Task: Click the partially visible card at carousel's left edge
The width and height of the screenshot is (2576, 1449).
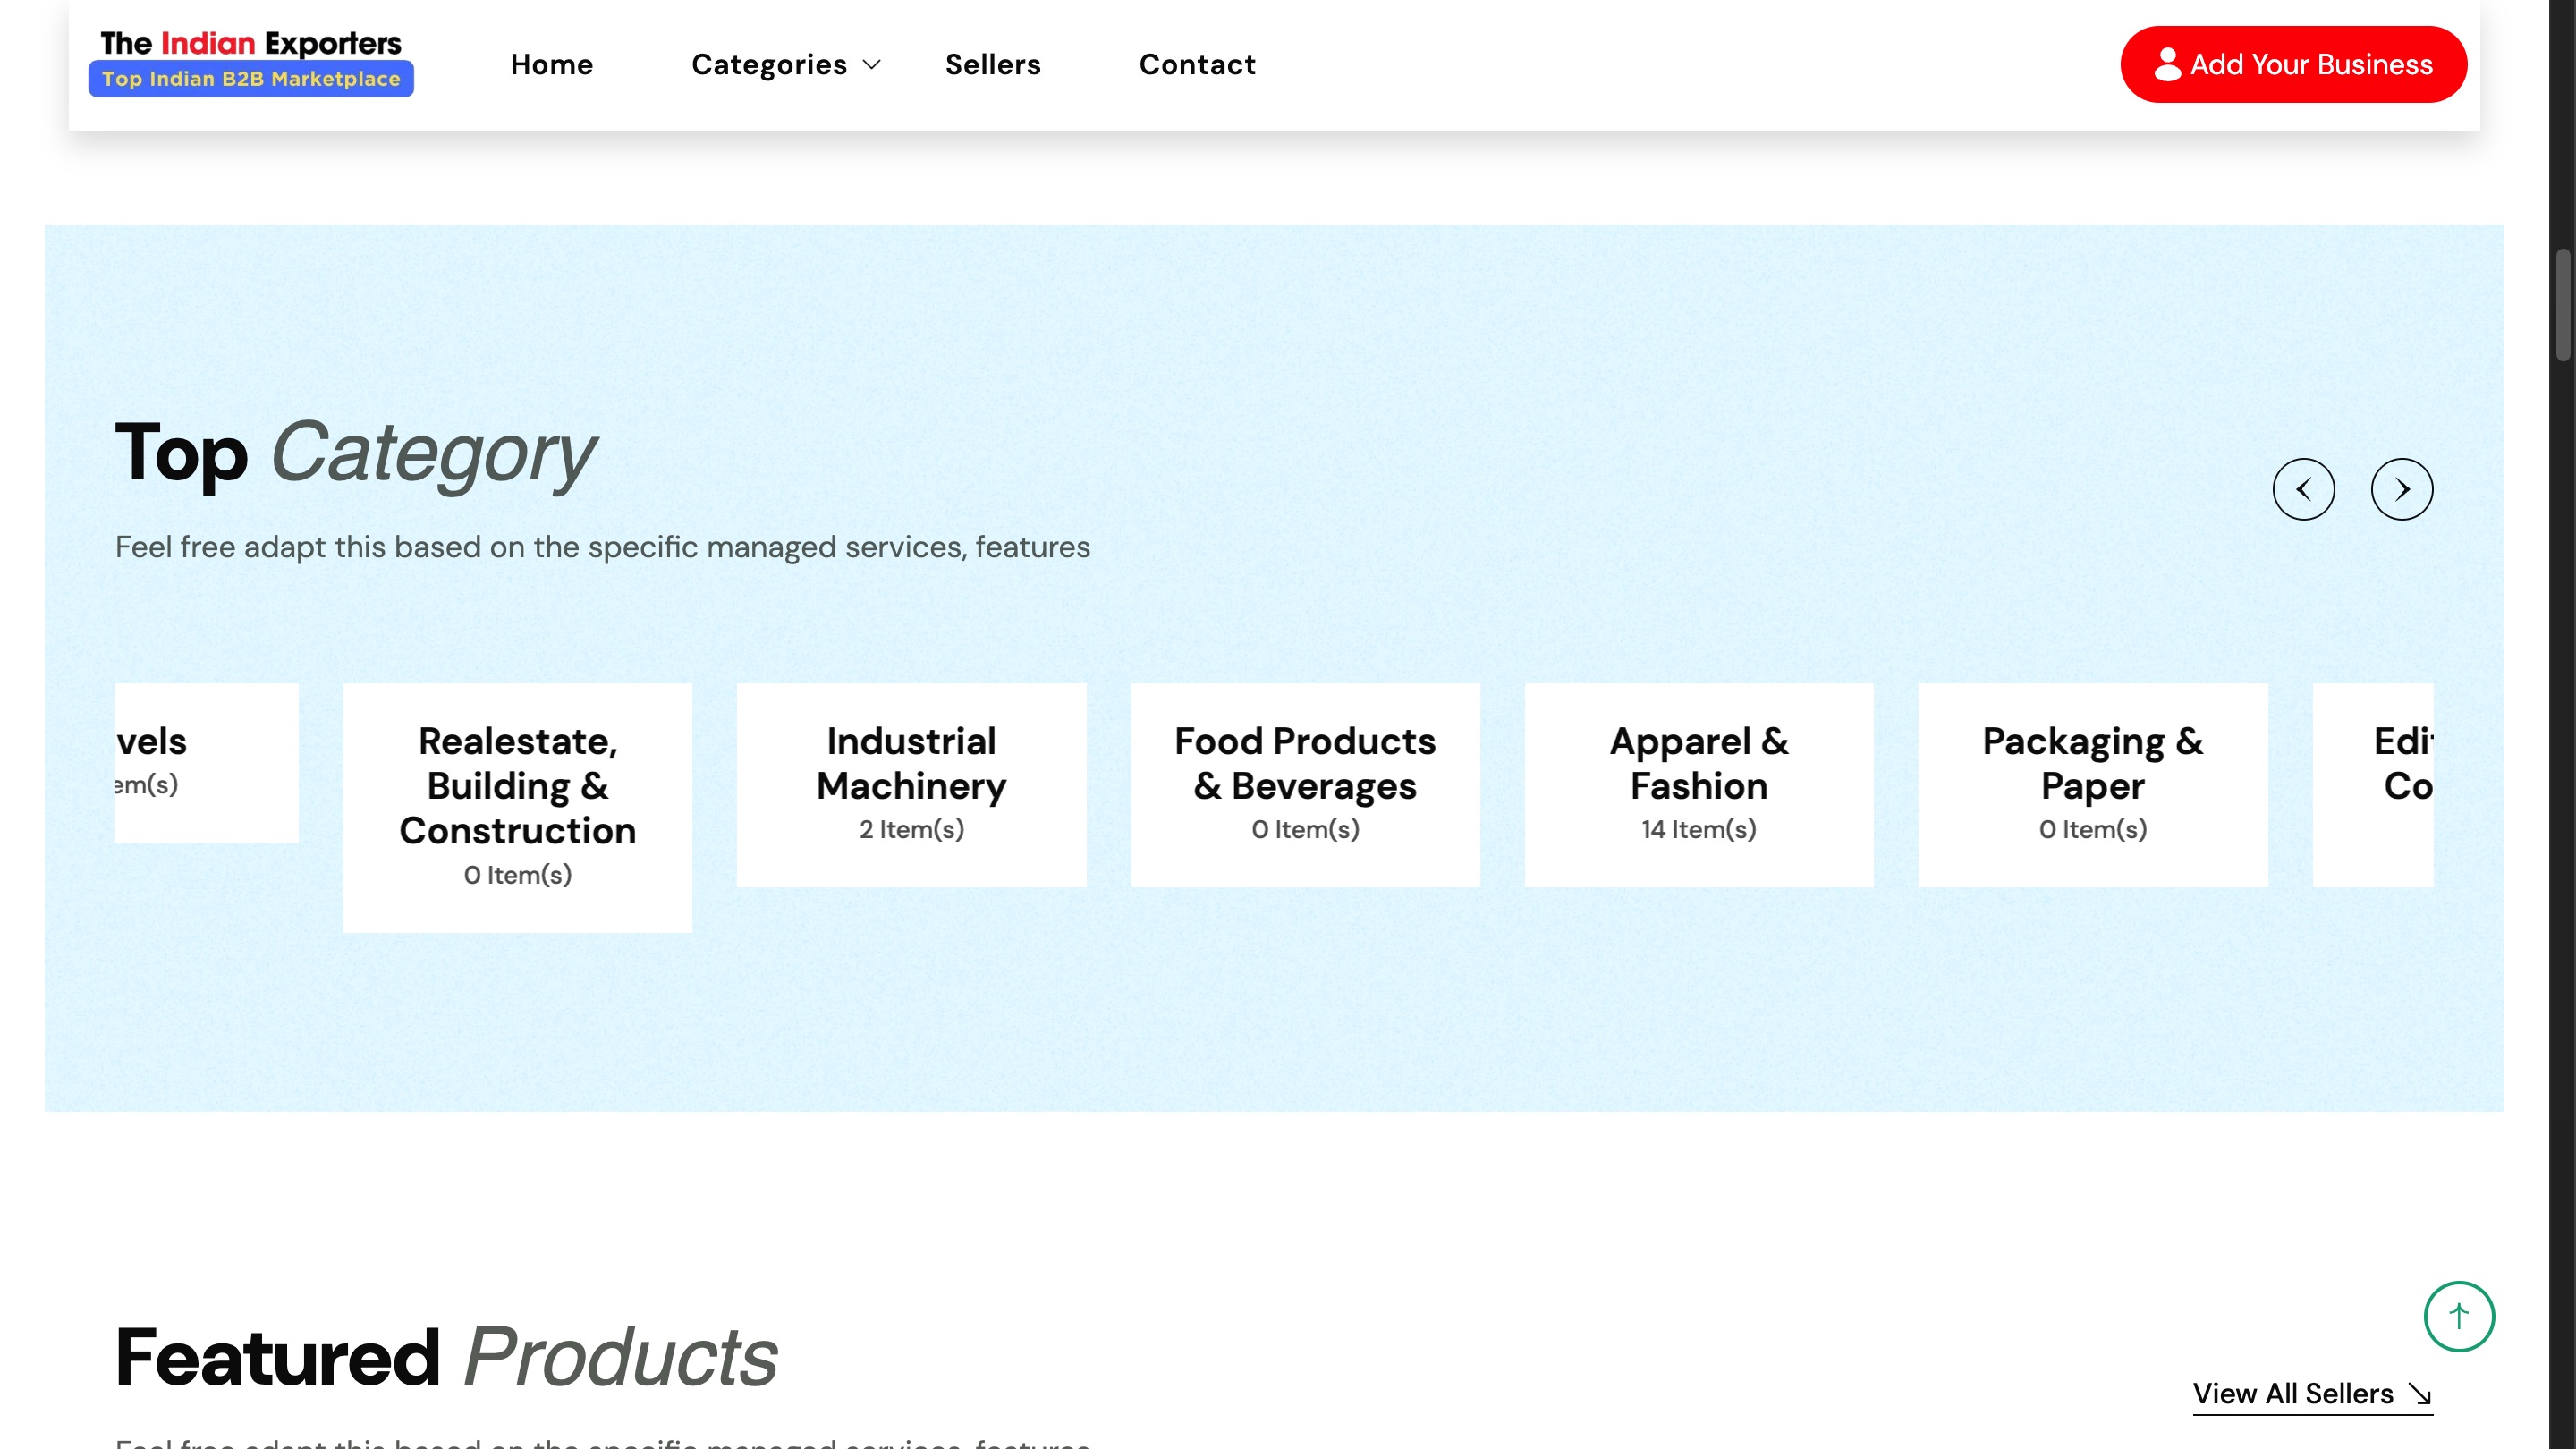Action: (x=205, y=761)
